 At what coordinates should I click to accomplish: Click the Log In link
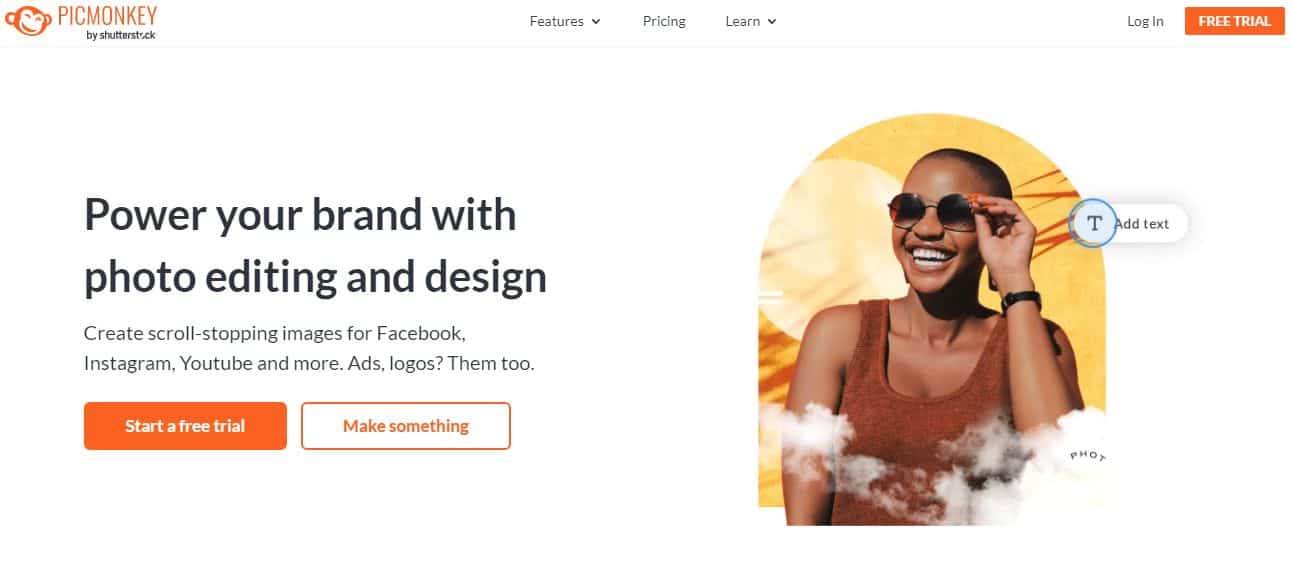click(x=1145, y=21)
